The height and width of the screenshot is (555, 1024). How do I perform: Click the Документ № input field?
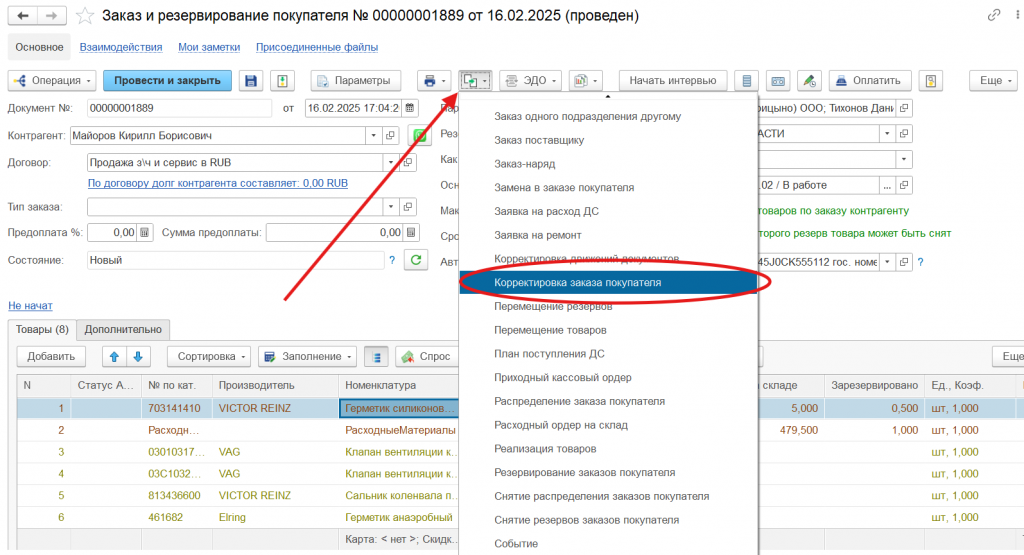pyautogui.click(x=178, y=108)
